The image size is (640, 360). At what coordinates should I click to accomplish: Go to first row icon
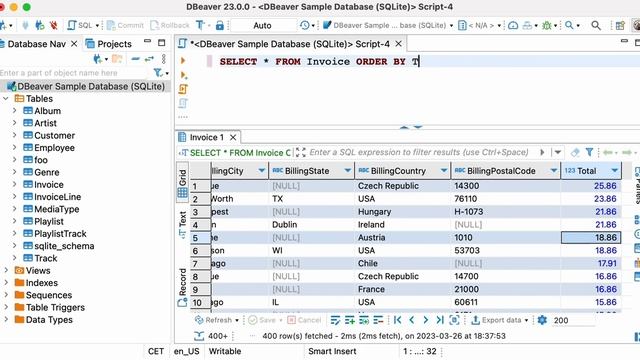398,320
